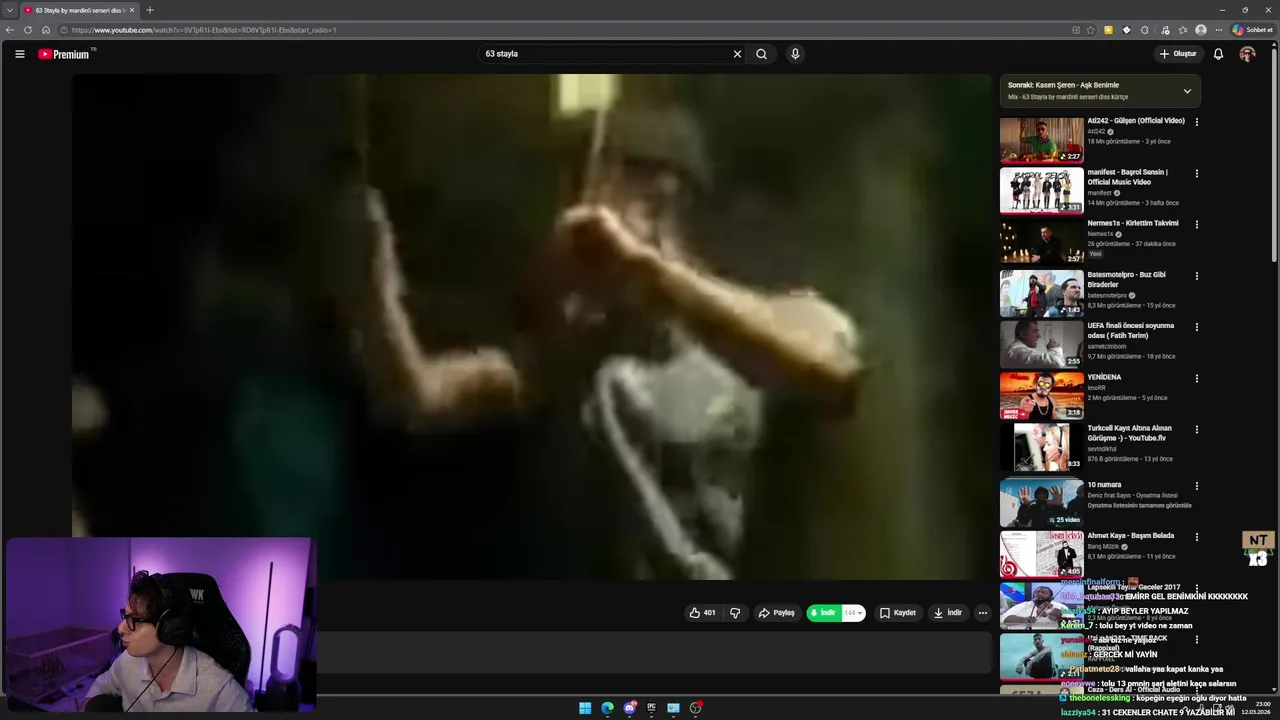Screen dimensions: 1280x720
Task: Go to the browser home page
Action: pyautogui.click(x=45, y=30)
